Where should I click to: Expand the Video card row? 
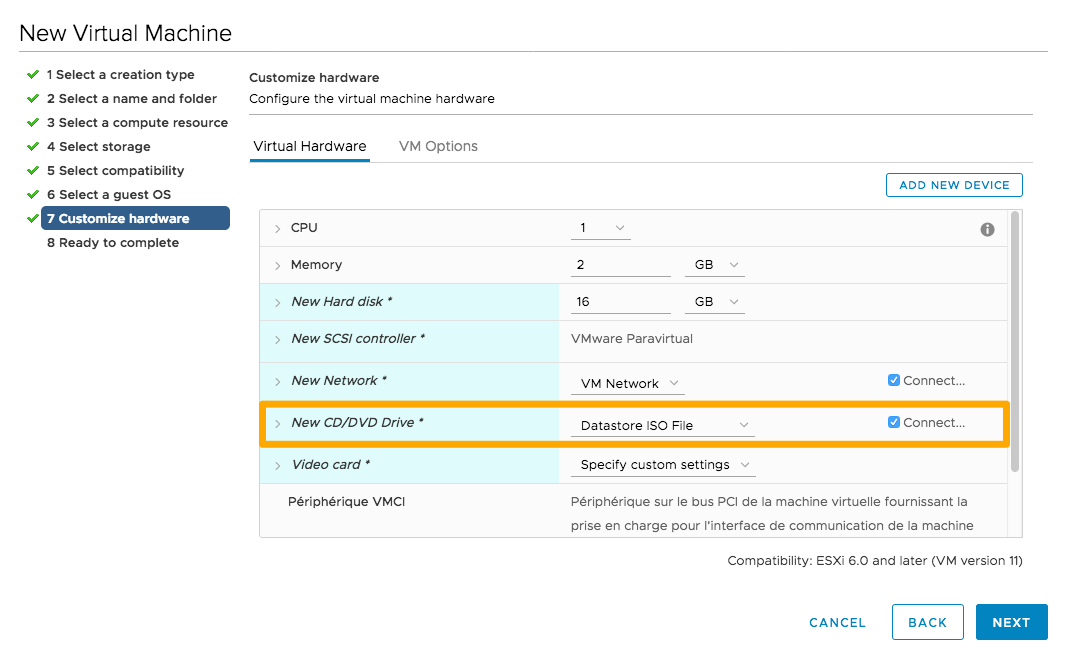(x=278, y=466)
